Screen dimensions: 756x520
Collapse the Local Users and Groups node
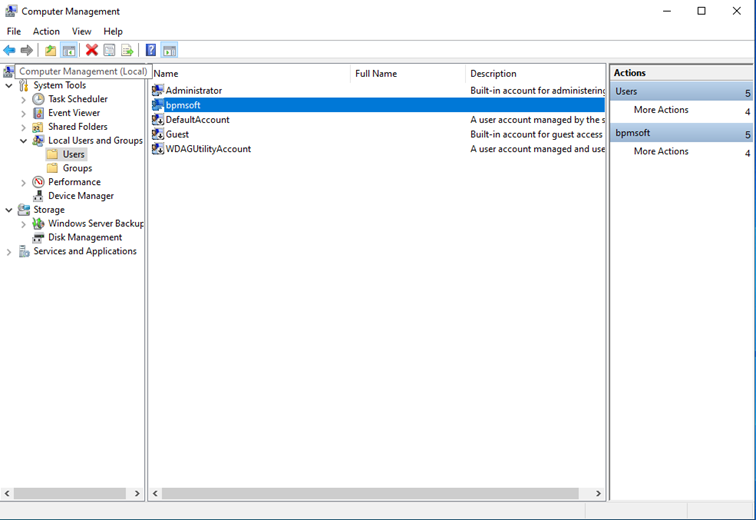[x=23, y=141]
